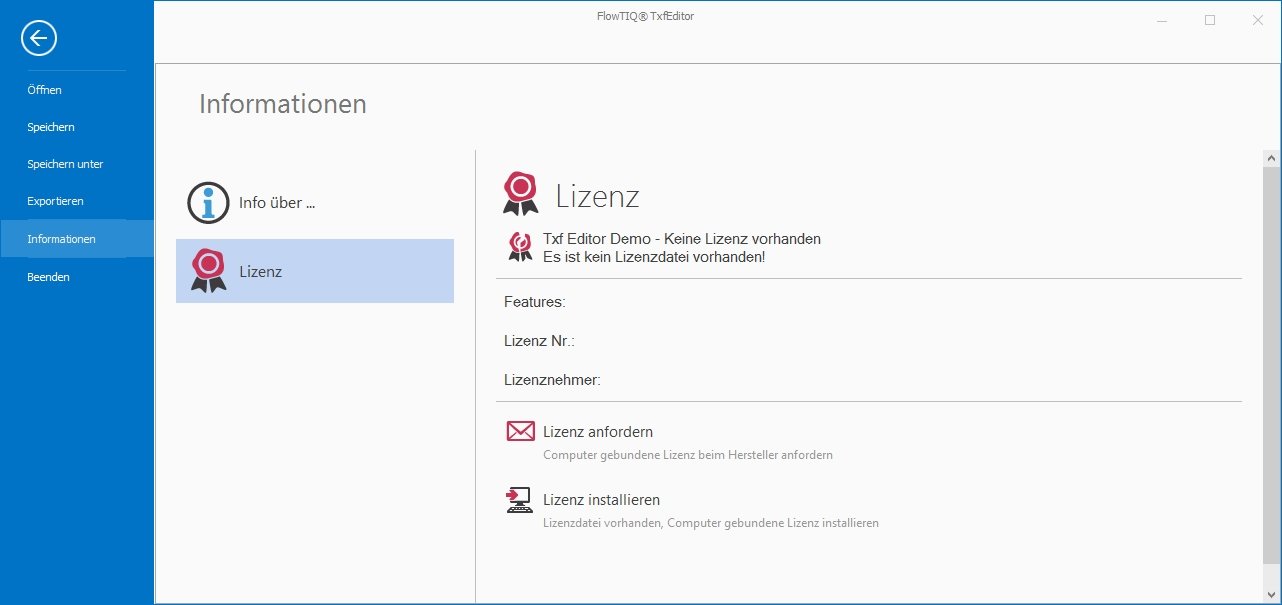Click the red ribbon badge beside Lizenz tab
The height and width of the screenshot is (605, 1282).
pyautogui.click(x=208, y=271)
